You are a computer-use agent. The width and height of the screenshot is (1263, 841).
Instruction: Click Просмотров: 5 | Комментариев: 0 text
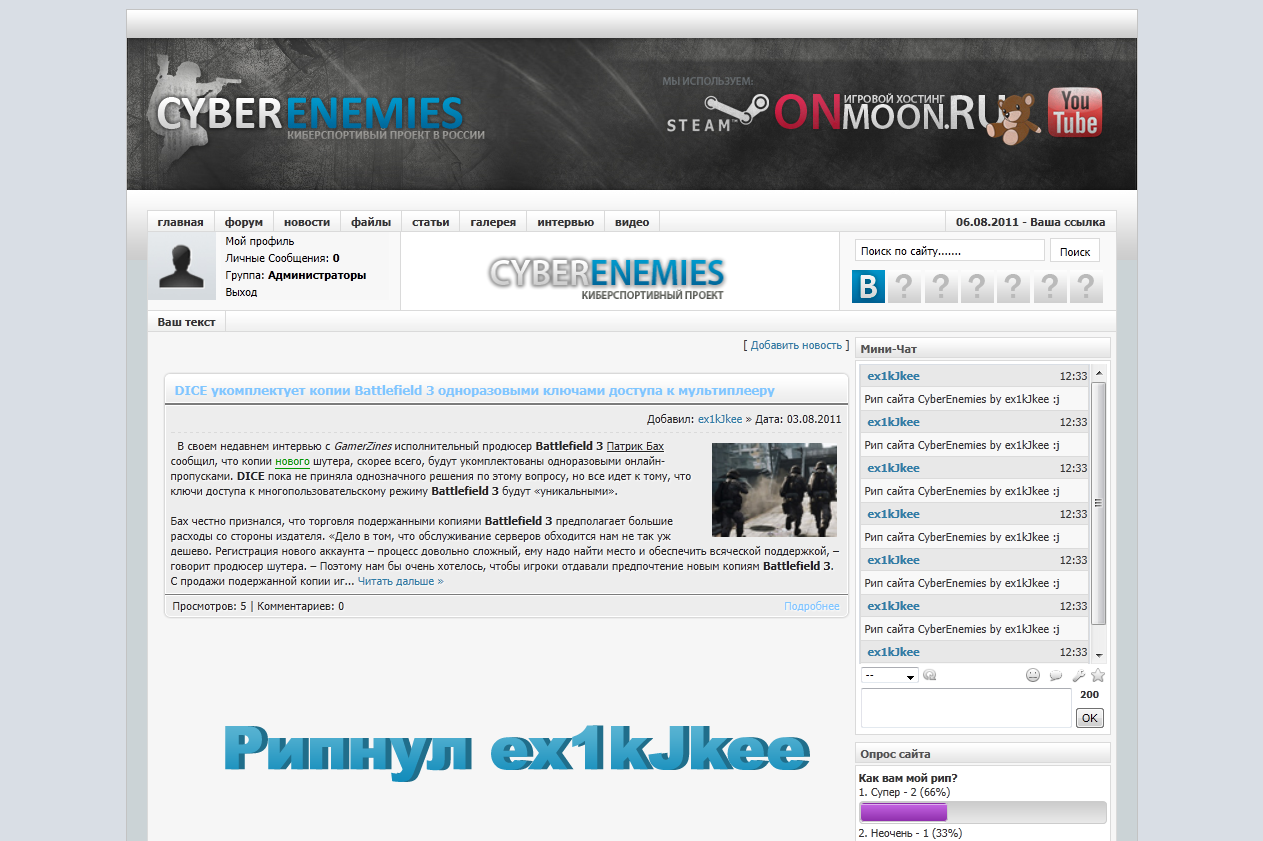tap(258, 606)
